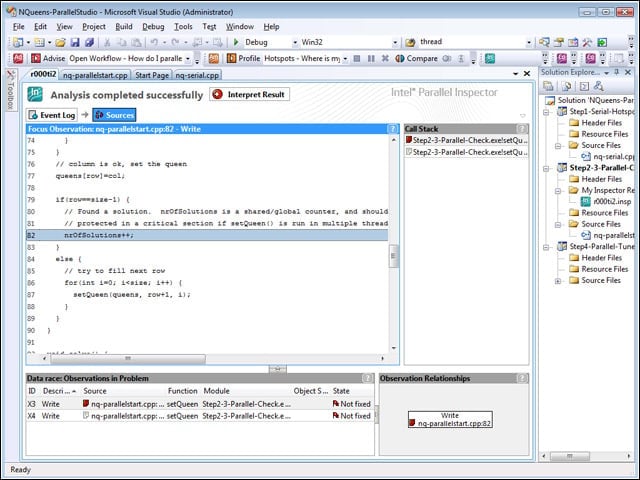The image size is (640, 480).
Task: Collapse the Step4-Parallel-Tune project node
Action: [546, 247]
